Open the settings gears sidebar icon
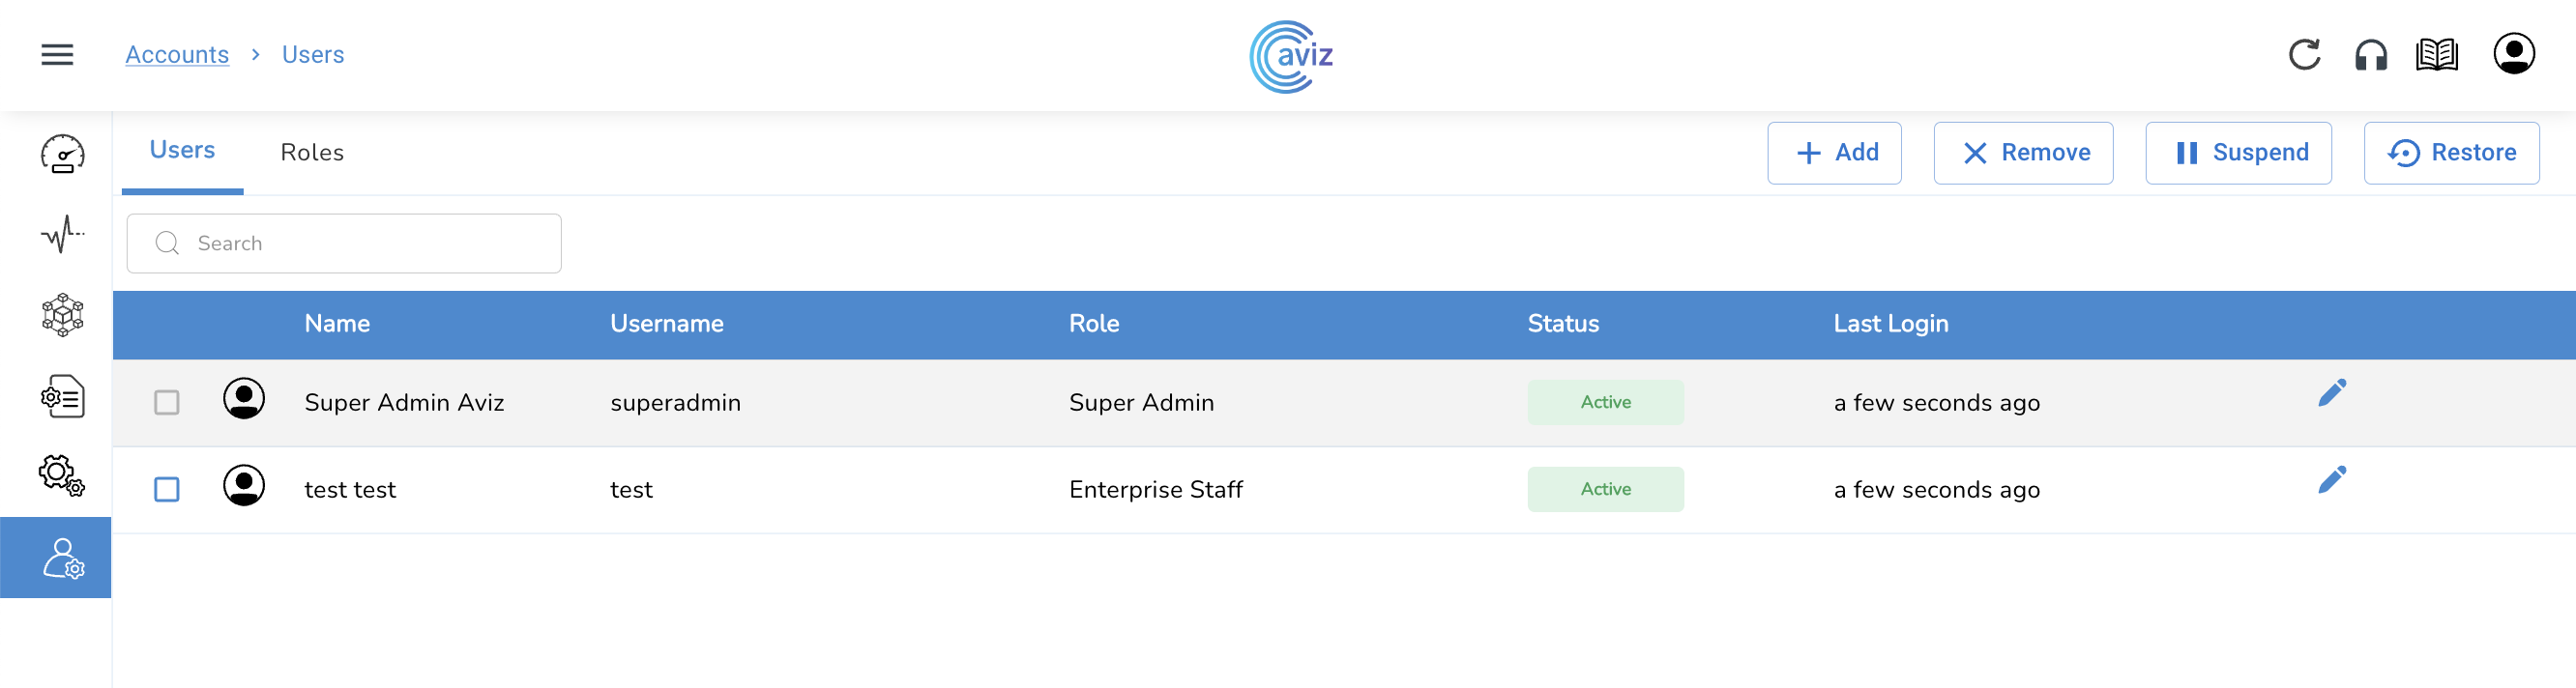The height and width of the screenshot is (688, 2576). 62,475
